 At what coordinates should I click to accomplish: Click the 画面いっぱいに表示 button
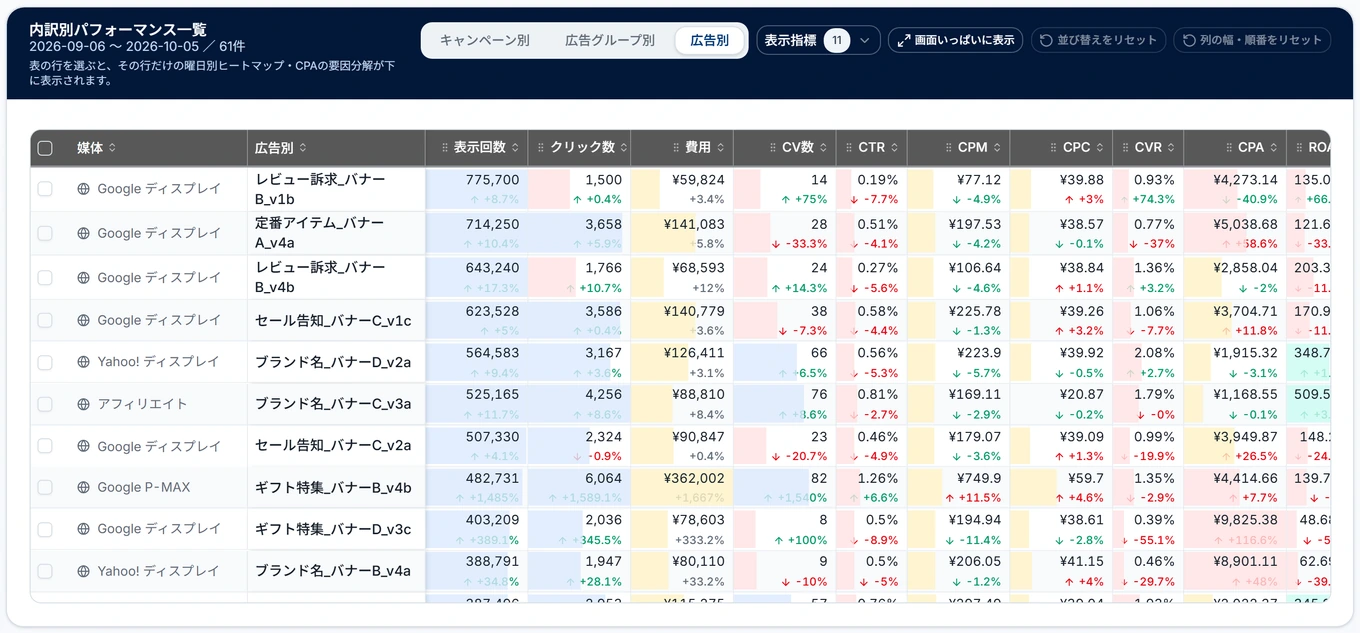[x=955, y=41]
